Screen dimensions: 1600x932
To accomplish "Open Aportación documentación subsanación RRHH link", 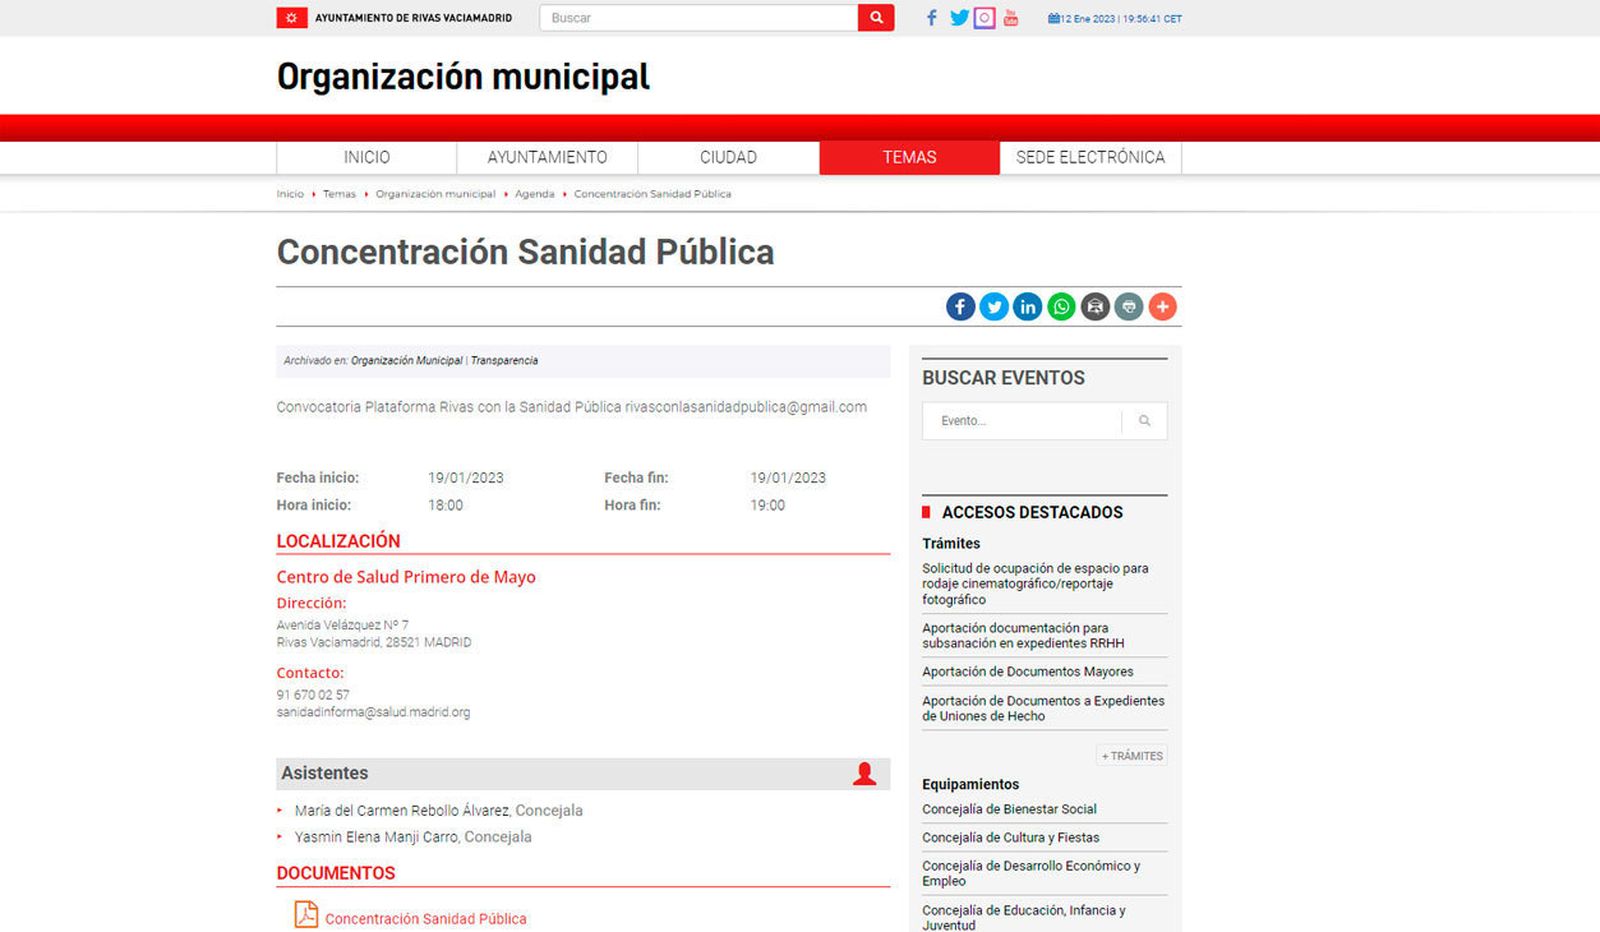I will pos(1023,636).
